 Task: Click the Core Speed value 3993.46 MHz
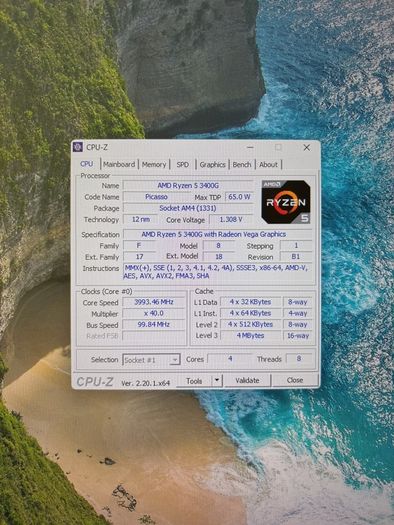154,302
